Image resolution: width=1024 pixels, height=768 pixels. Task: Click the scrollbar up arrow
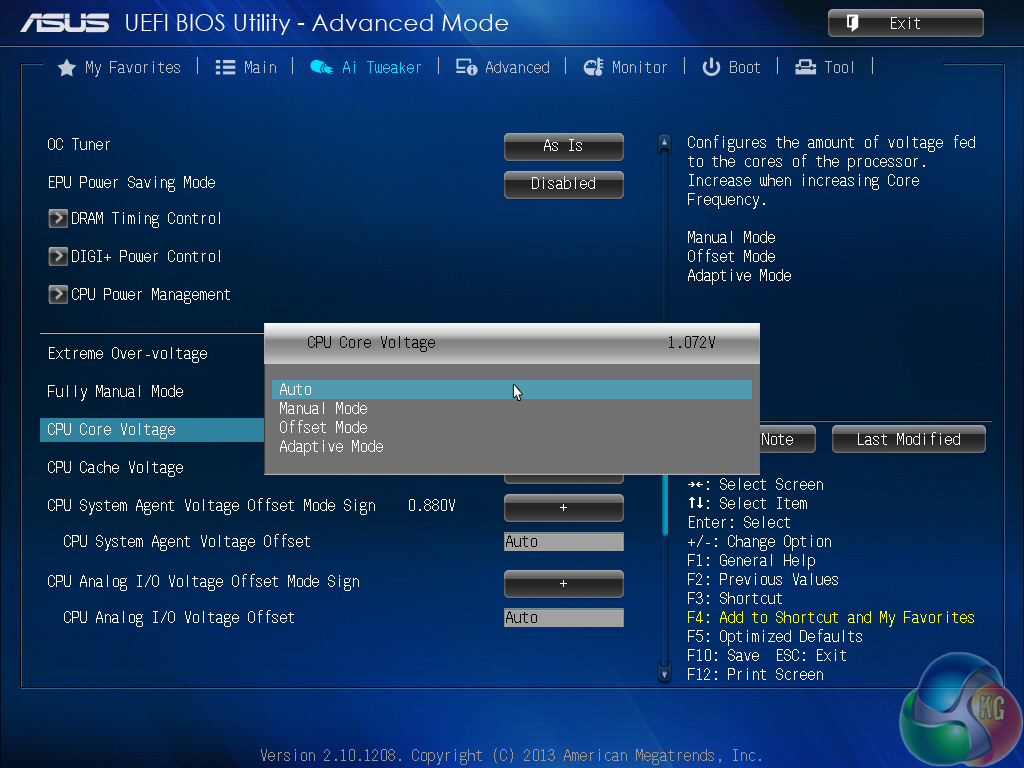point(664,143)
